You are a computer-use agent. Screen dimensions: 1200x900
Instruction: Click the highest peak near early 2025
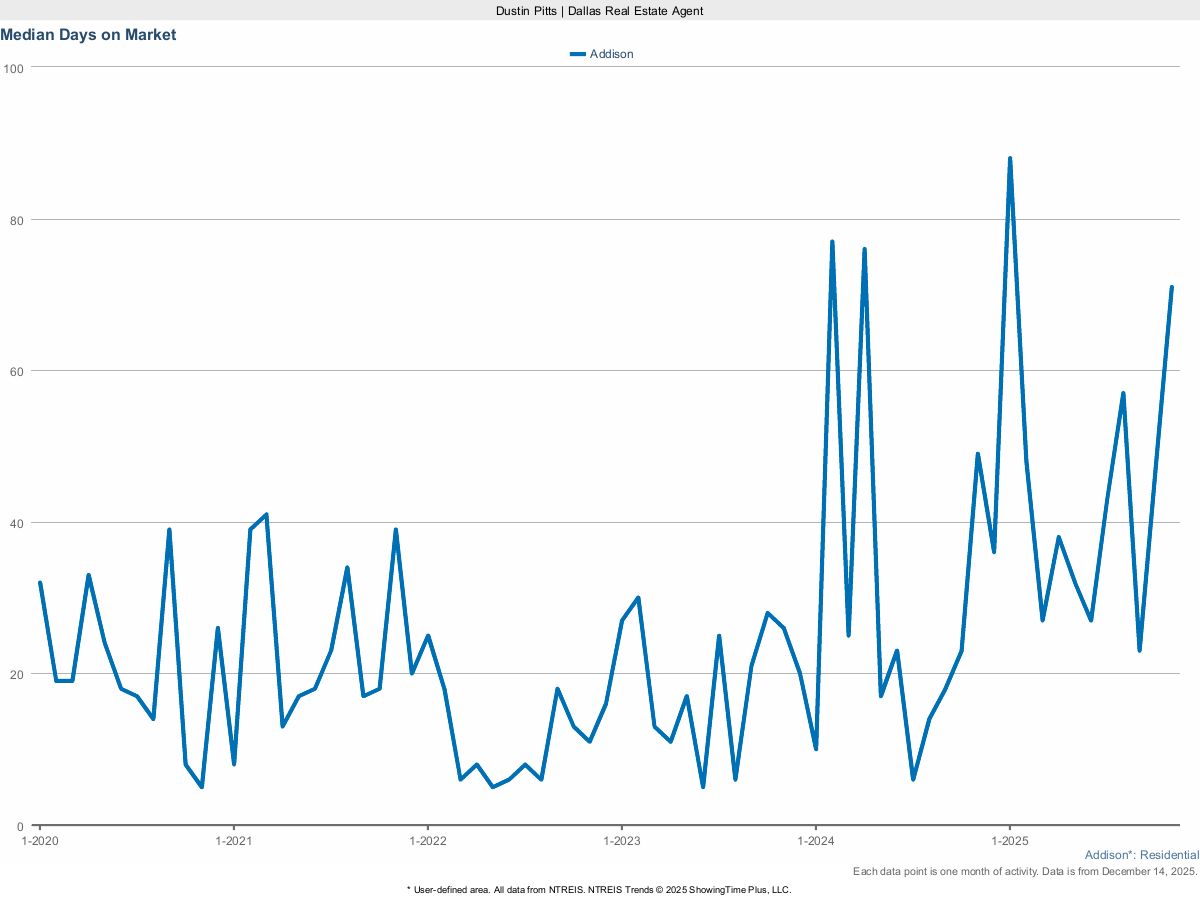click(x=1010, y=157)
